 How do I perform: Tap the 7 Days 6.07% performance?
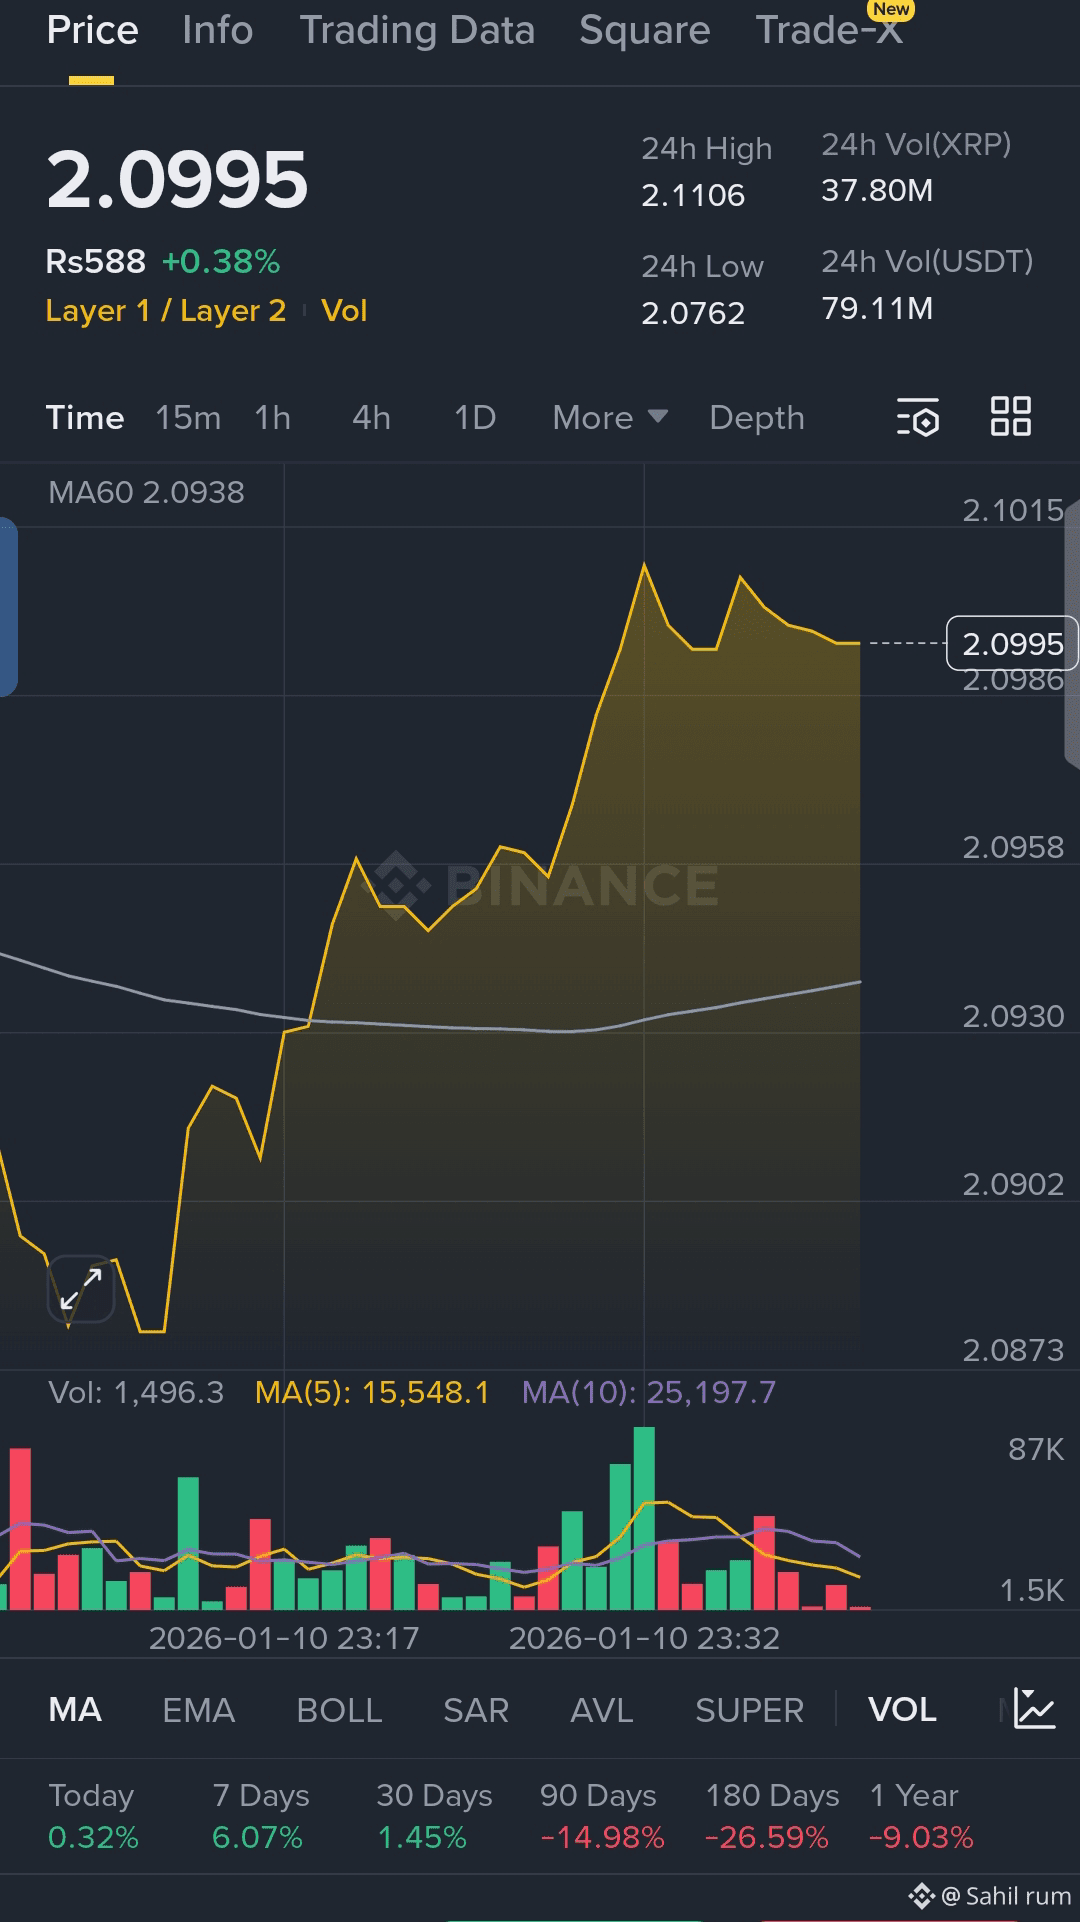point(260,1816)
